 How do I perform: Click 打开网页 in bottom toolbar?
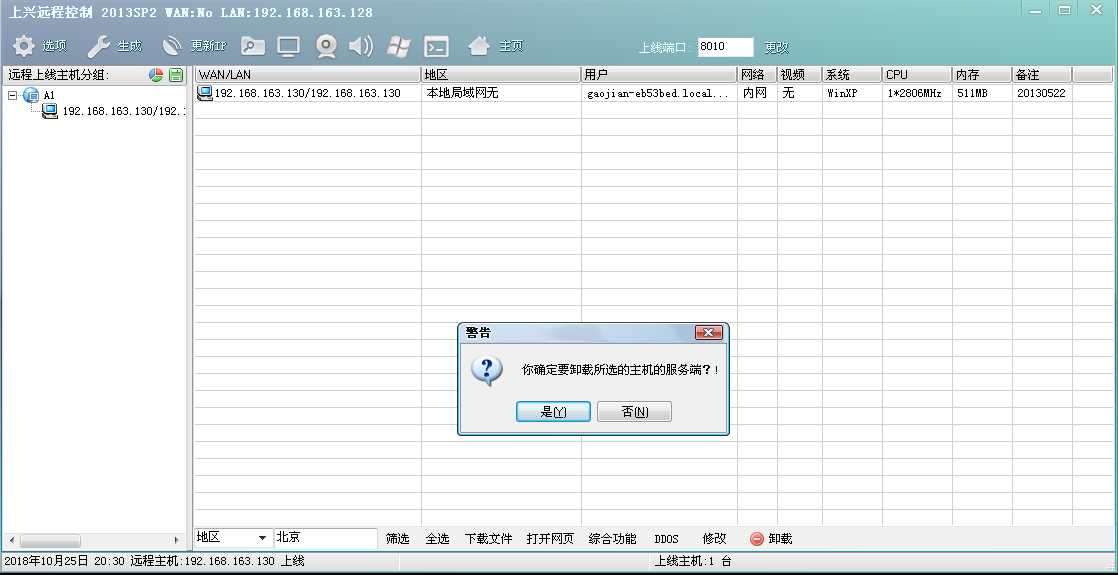[550, 539]
